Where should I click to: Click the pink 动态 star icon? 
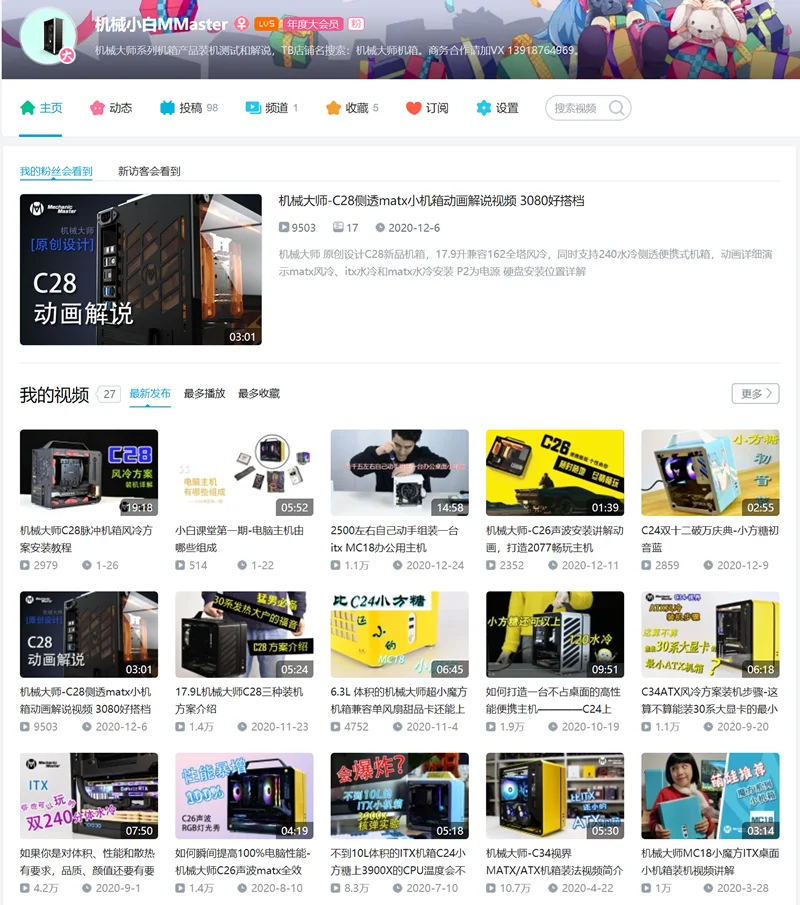(x=97, y=108)
